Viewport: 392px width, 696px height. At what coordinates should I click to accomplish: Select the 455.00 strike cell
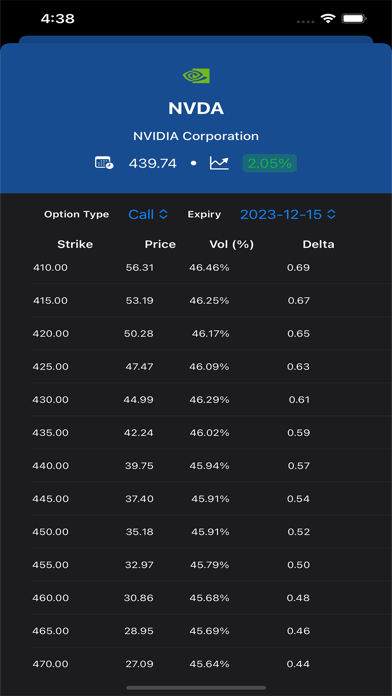click(51, 565)
